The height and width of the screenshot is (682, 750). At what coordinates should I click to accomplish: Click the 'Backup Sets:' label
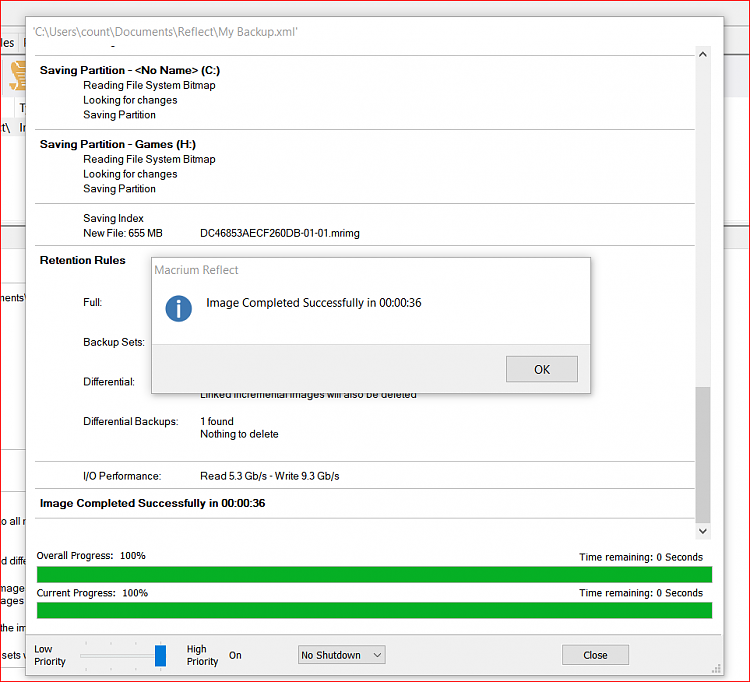(x=114, y=342)
